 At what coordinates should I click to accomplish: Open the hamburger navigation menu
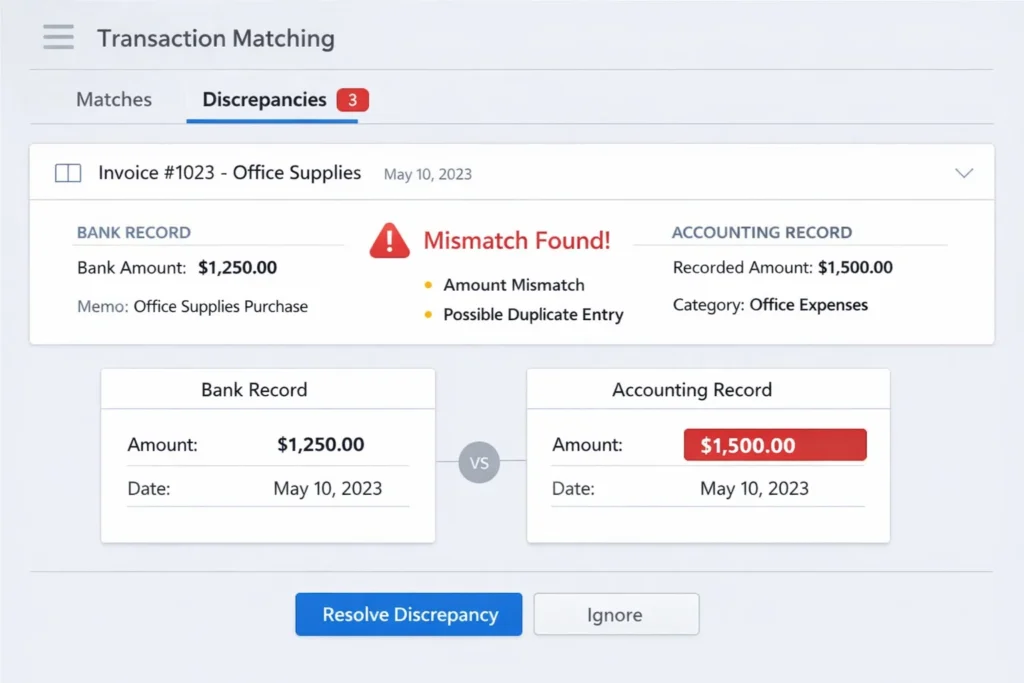coord(58,36)
